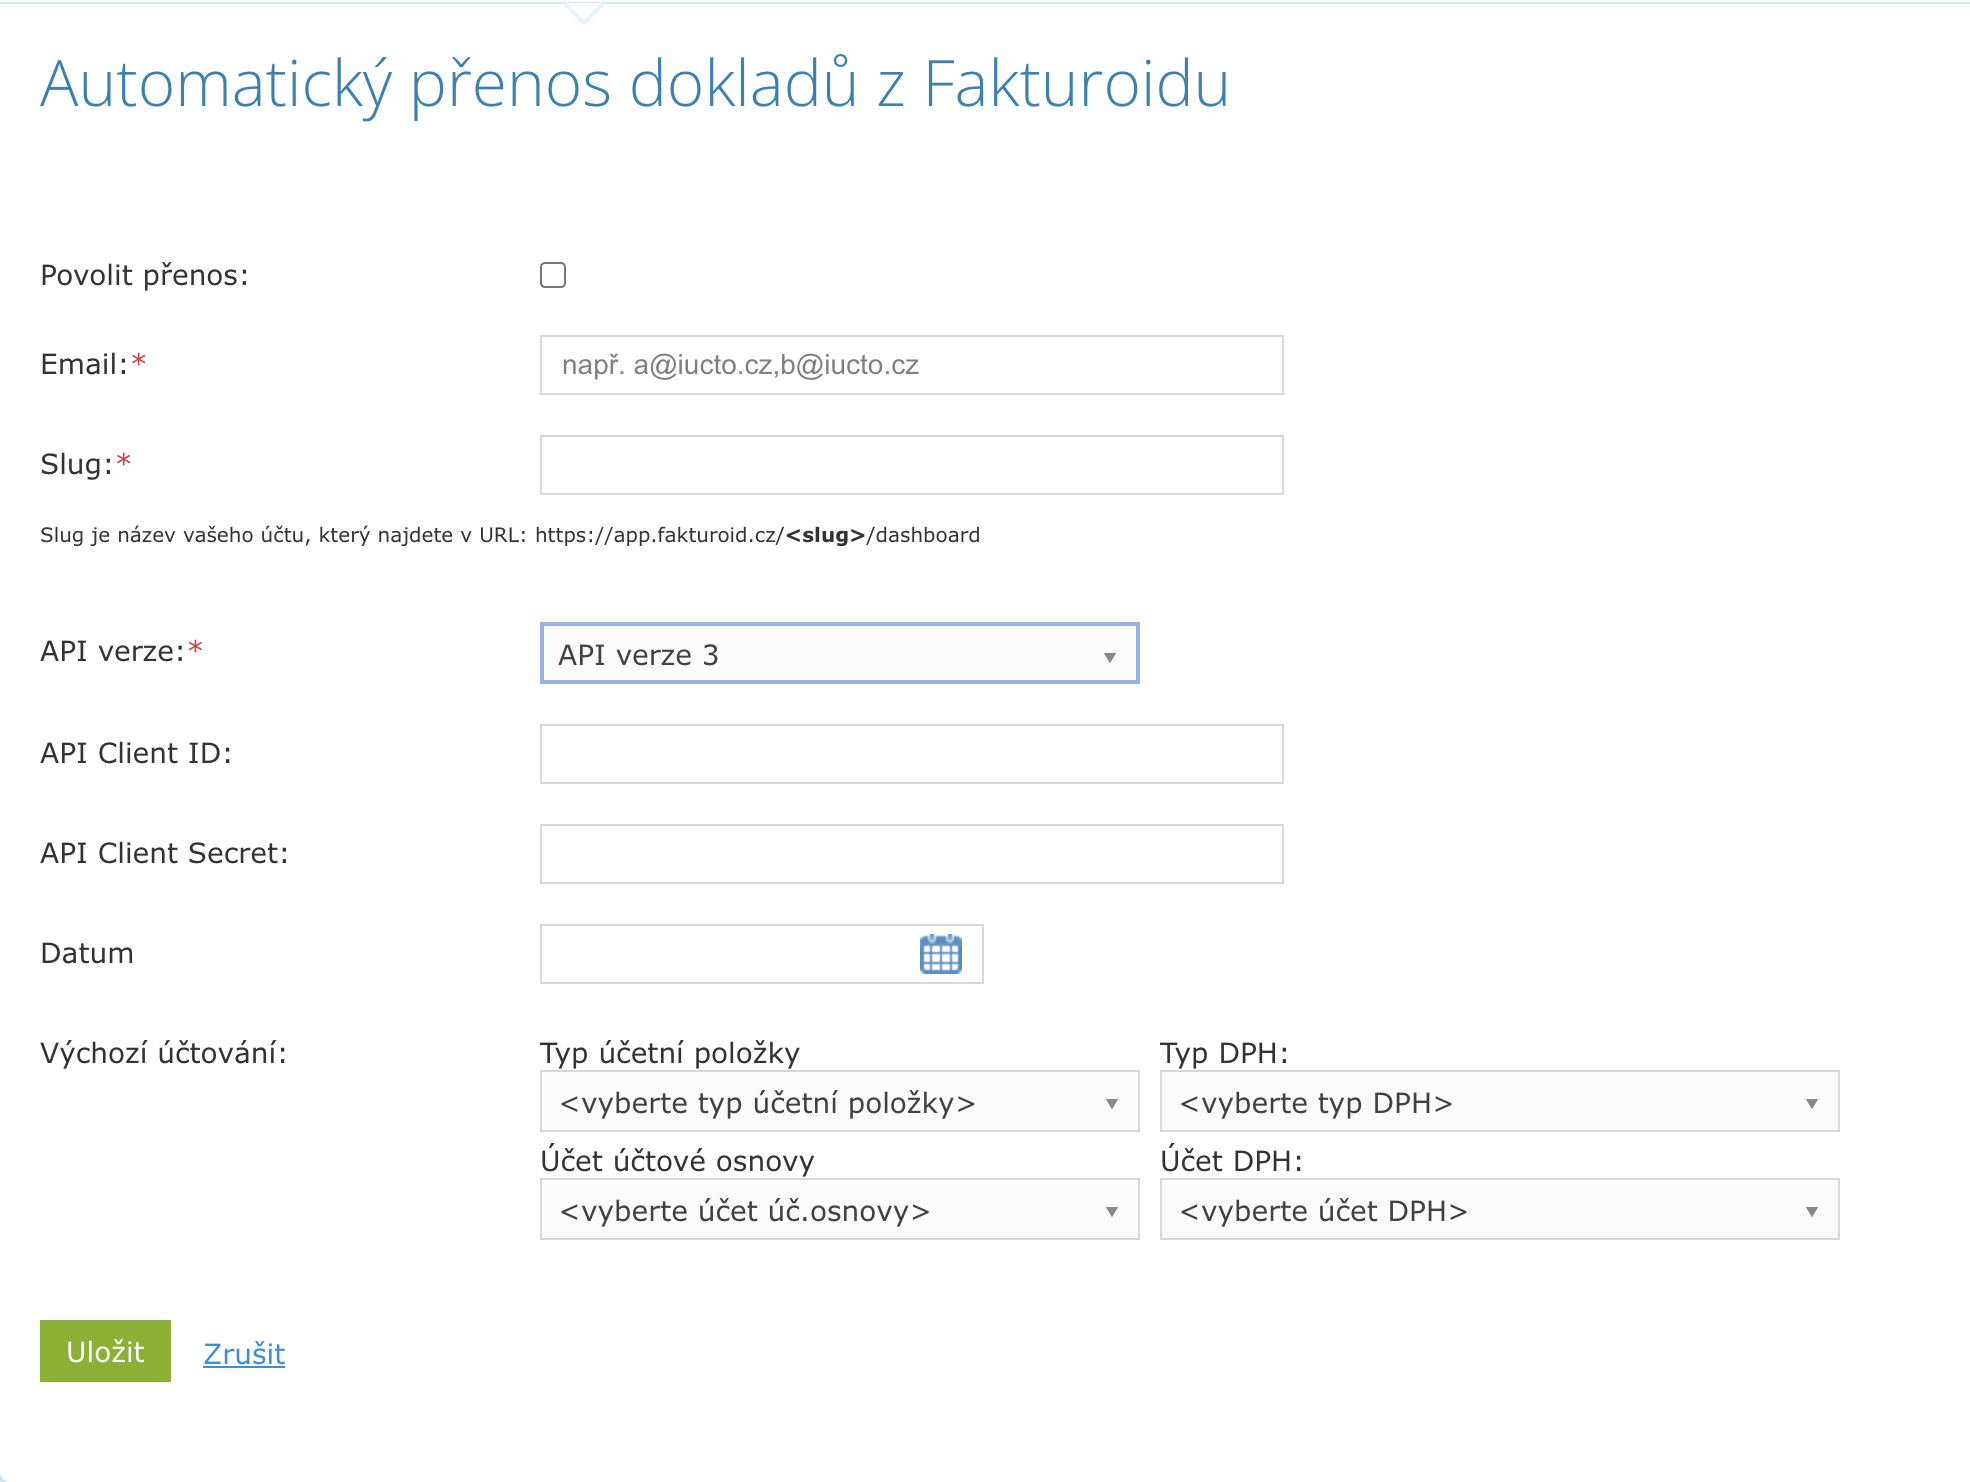Viewport: 1970px width, 1482px height.
Task: Click the Typ DPH dropdown arrow
Action: click(x=1811, y=1104)
